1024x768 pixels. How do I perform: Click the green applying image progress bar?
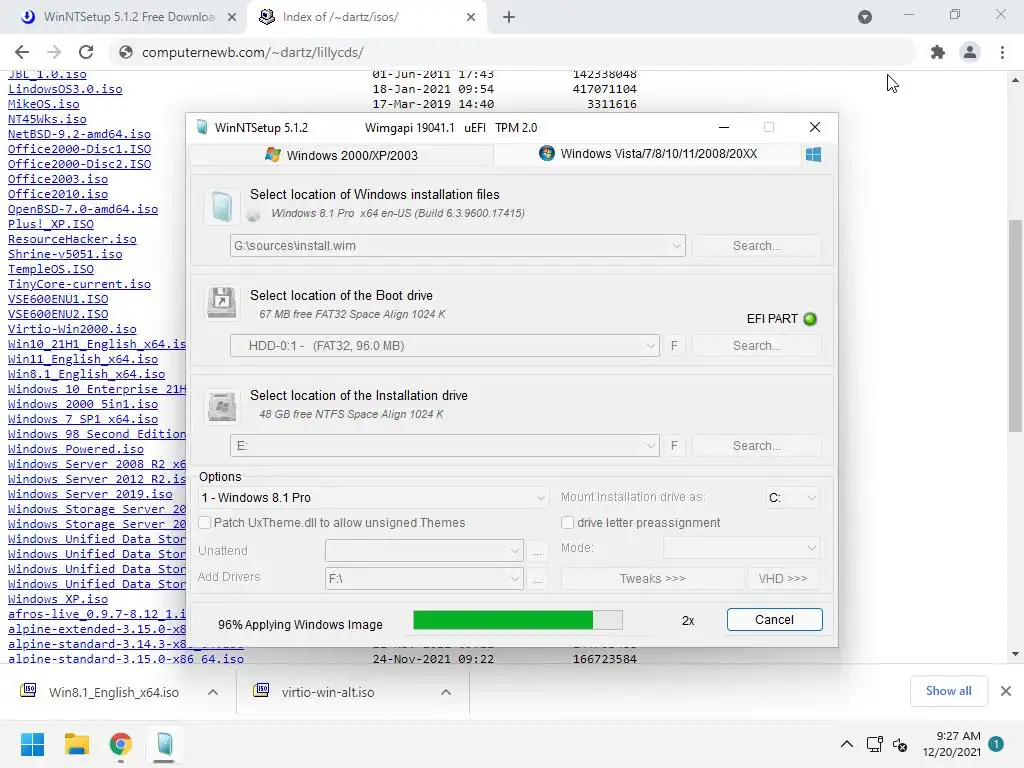[x=518, y=620]
